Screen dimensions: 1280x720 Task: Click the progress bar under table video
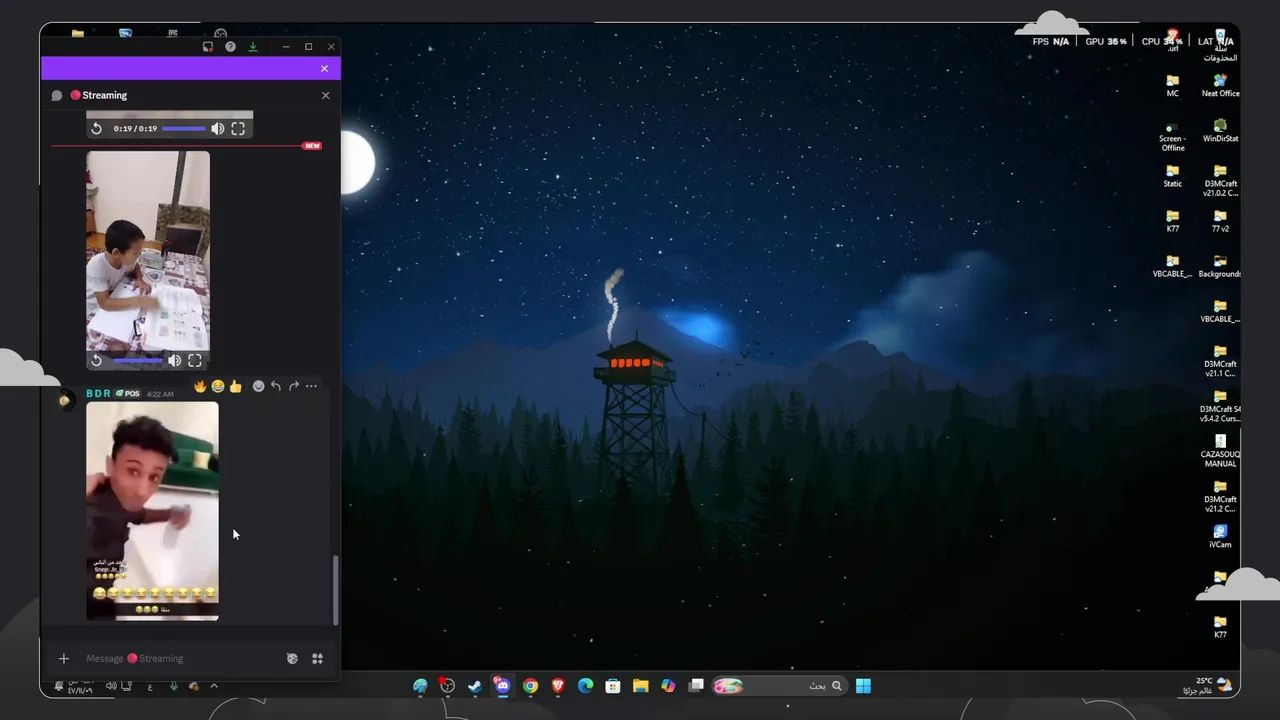coord(137,360)
